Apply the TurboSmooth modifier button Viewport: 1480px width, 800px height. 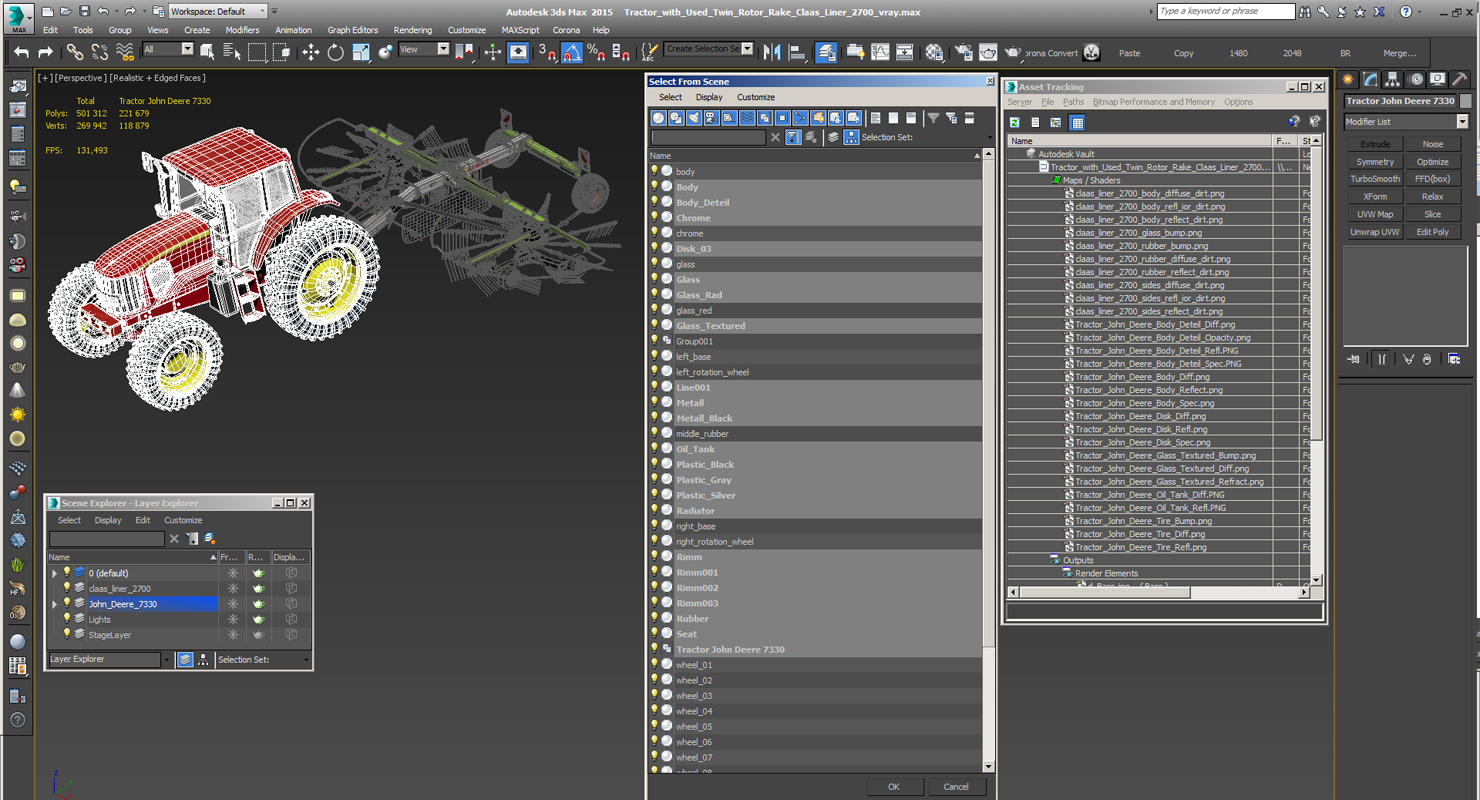1374,179
